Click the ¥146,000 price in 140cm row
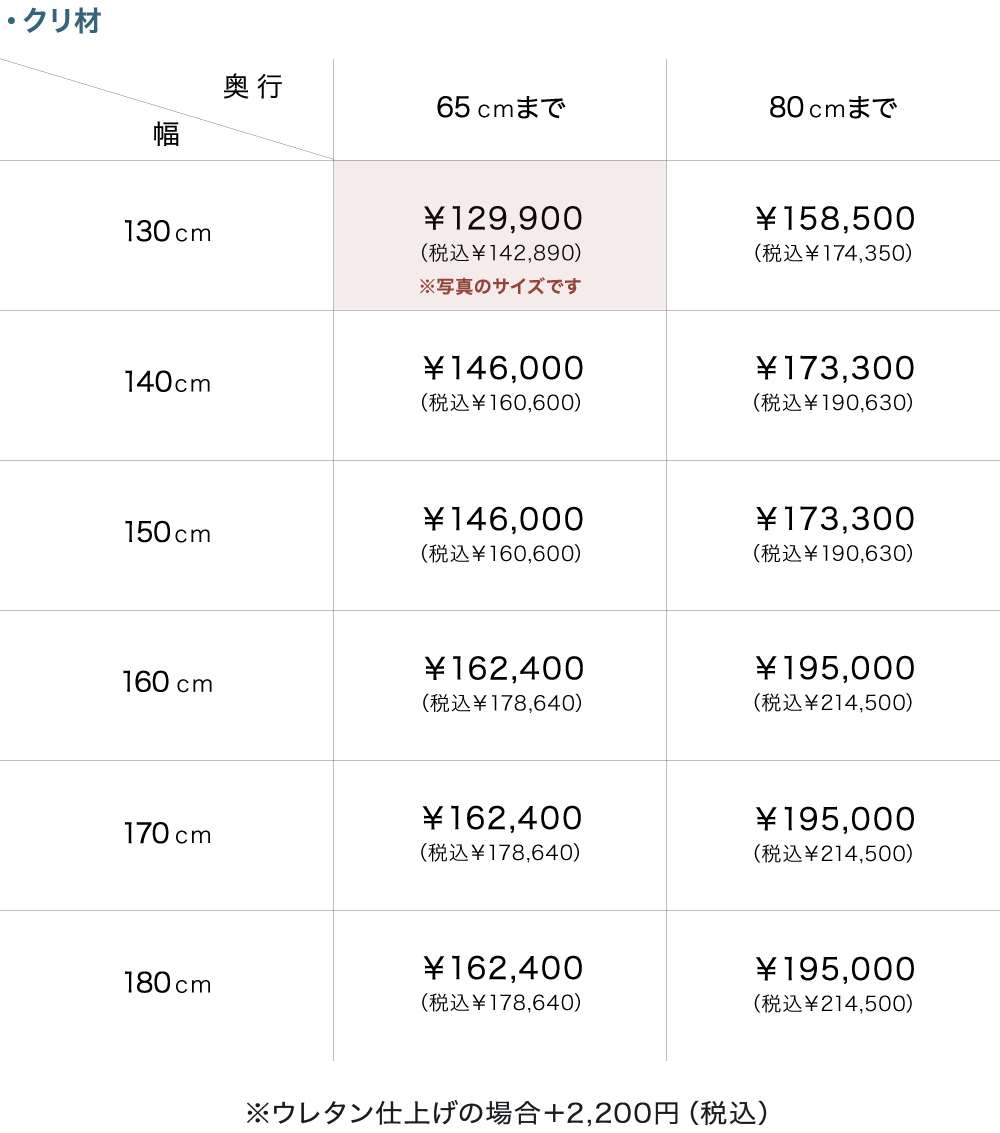The height and width of the screenshot is (1133, 1000). [500, 370]
